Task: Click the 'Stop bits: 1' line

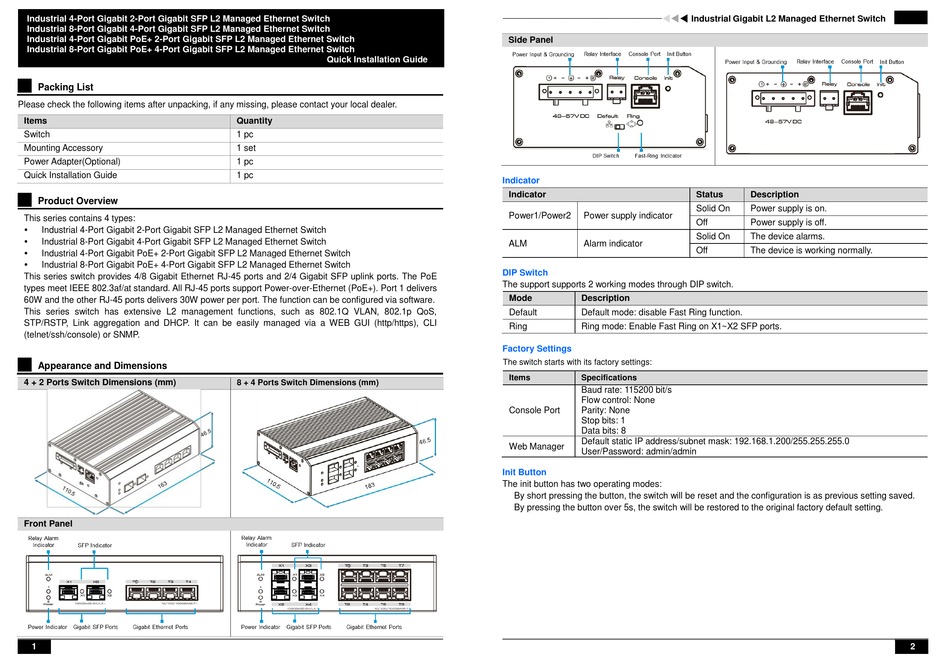Action: (603, 421)
